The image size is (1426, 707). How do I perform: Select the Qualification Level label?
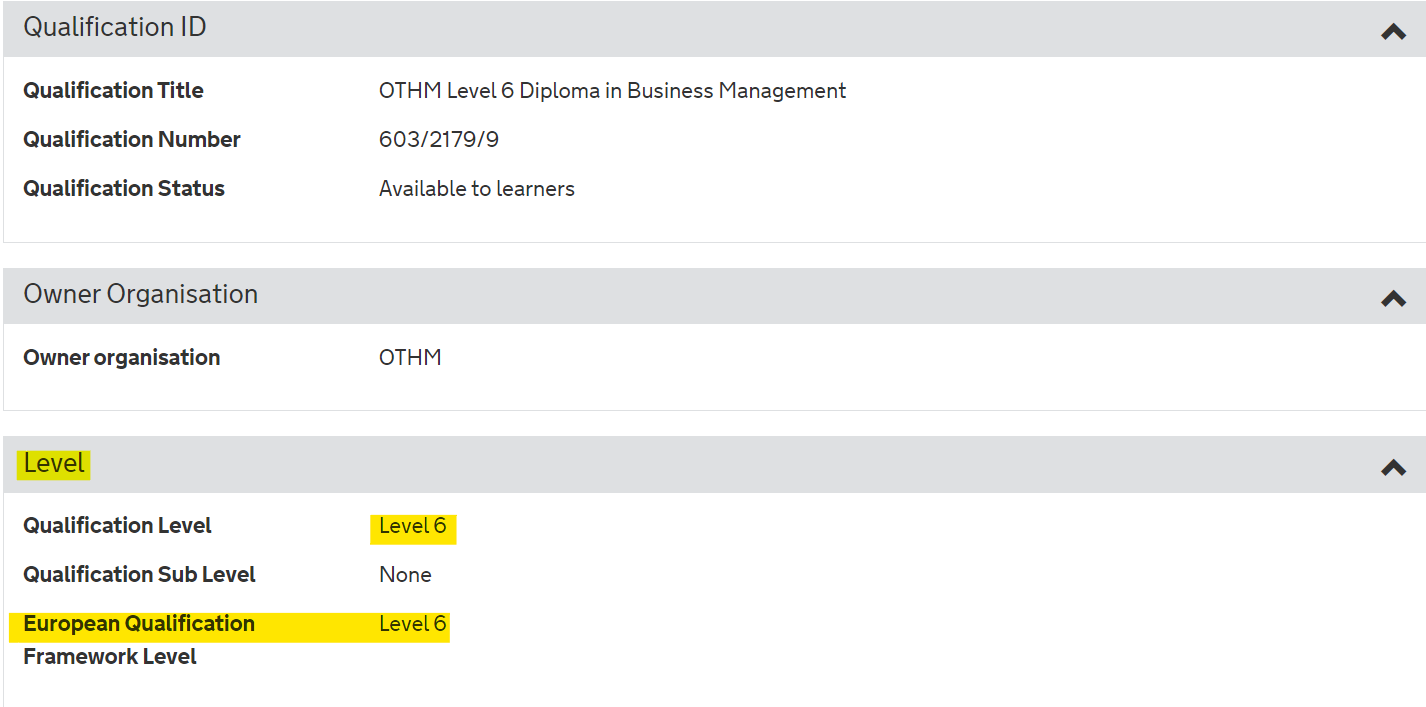click(118, 526)
